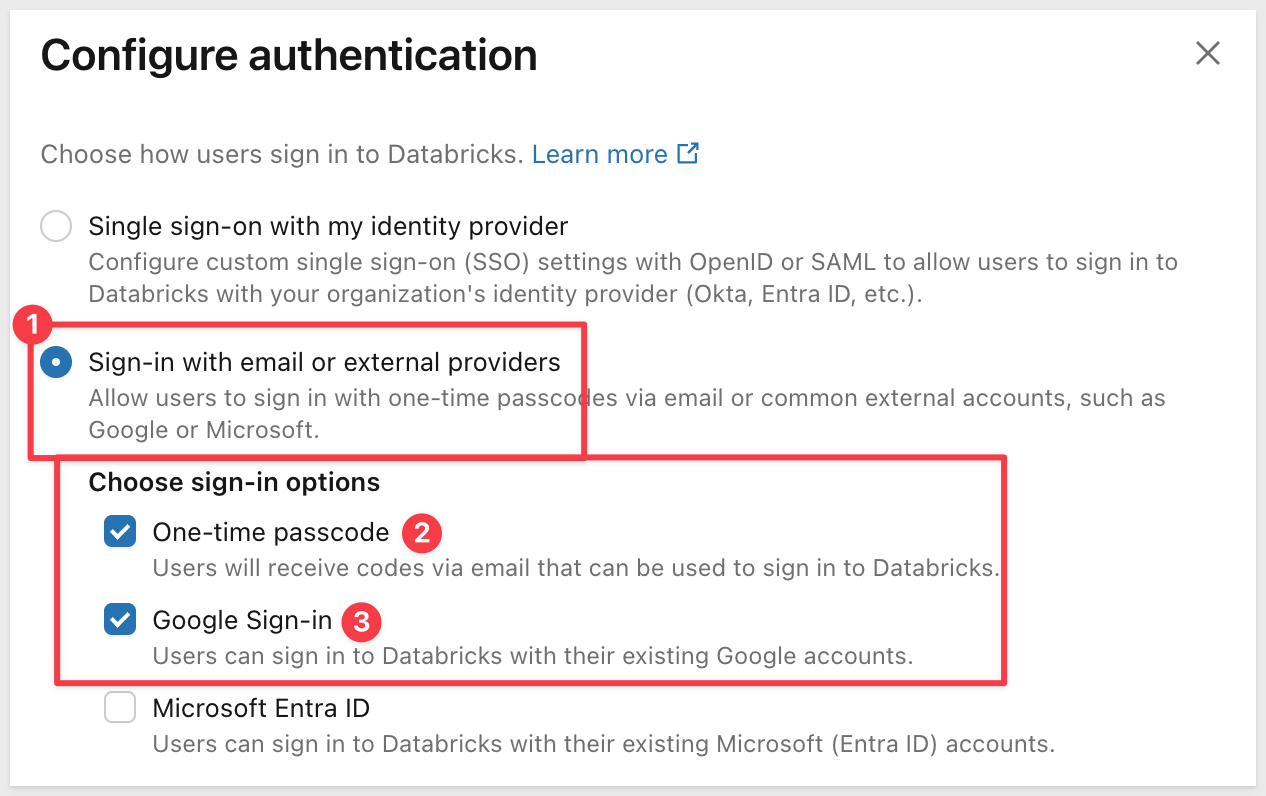Disable the Google Sign-in checkbox
Image resolution: width=1266 pixels, height=796 pixels.
(x=120, y=620)
